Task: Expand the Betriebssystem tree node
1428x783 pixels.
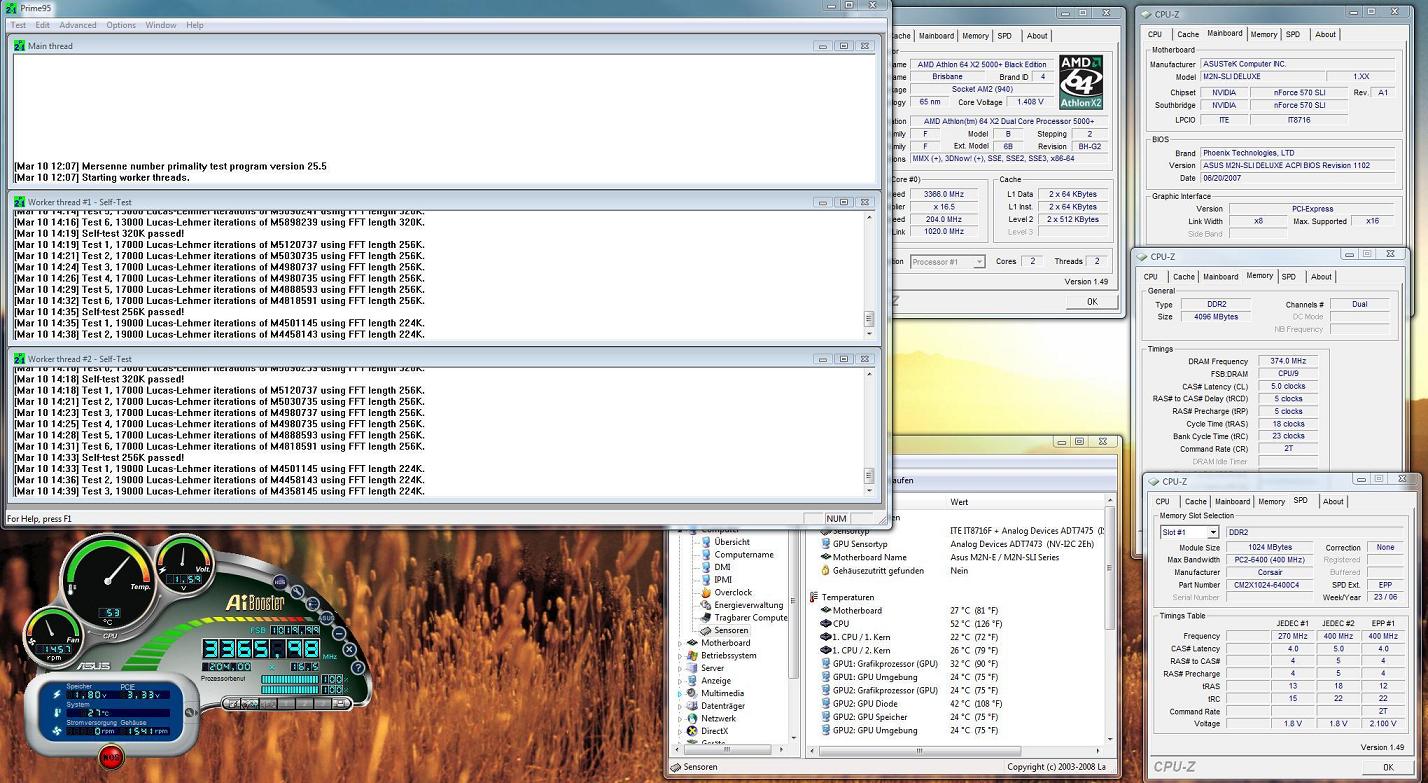Action: 679,656
